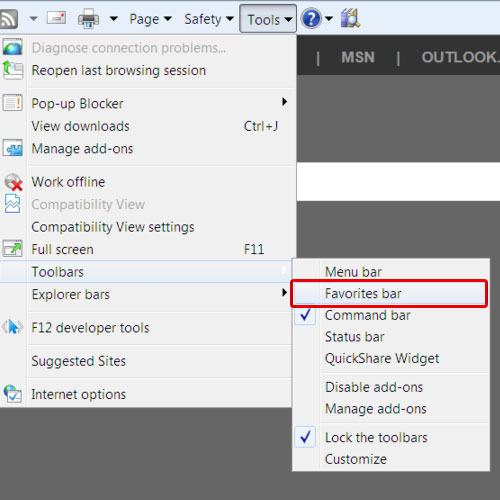Expand the Pop-up Blocker submenu arrow
Image resolution: width=500 pixels, height=500 pixels.
(284, 102)
